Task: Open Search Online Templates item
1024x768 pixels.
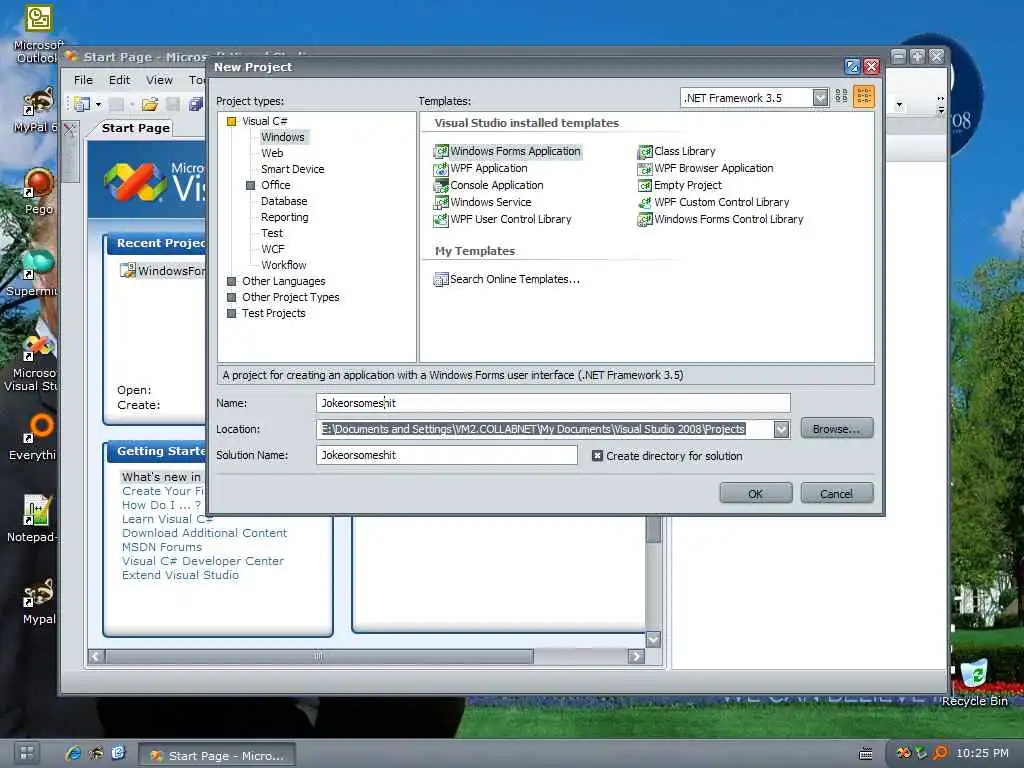Action: [507, 280]
